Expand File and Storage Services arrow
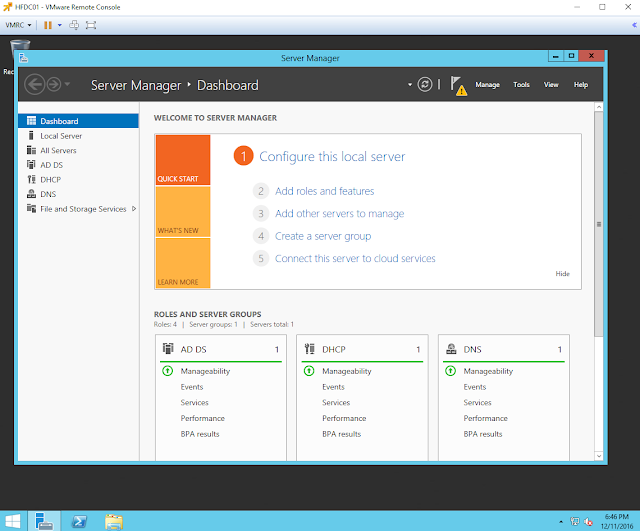 point(134,209)
